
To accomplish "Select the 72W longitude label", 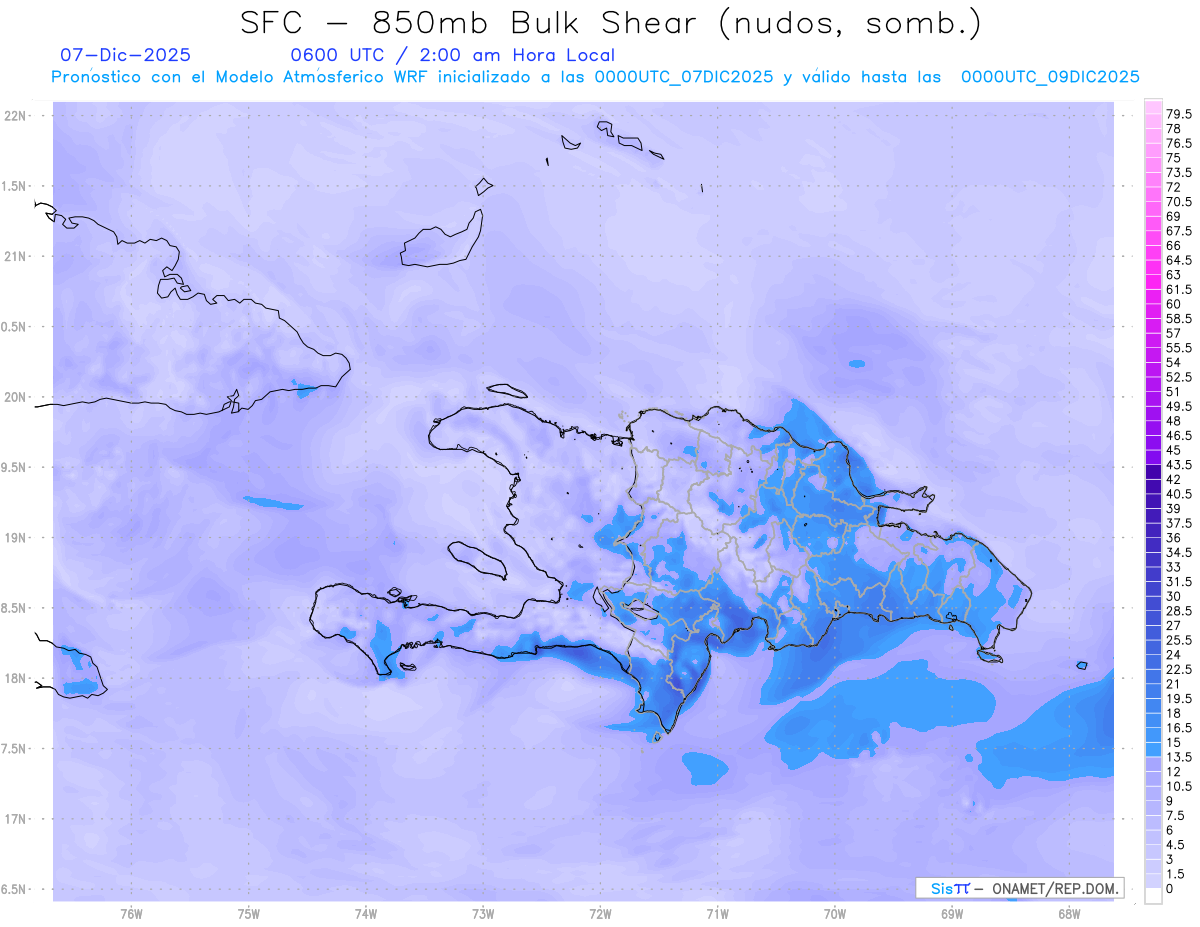I will (601, 913).
